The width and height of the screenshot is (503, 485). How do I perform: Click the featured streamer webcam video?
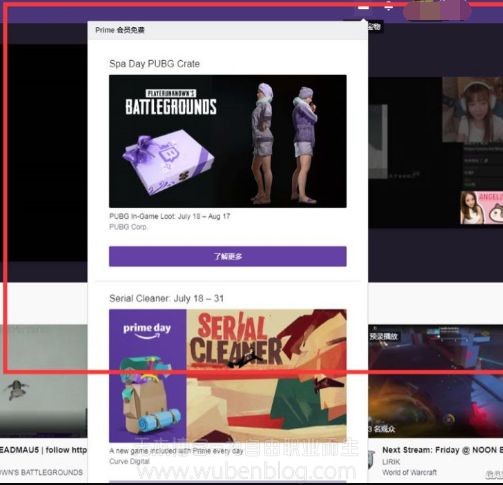[x=472, y=110]
